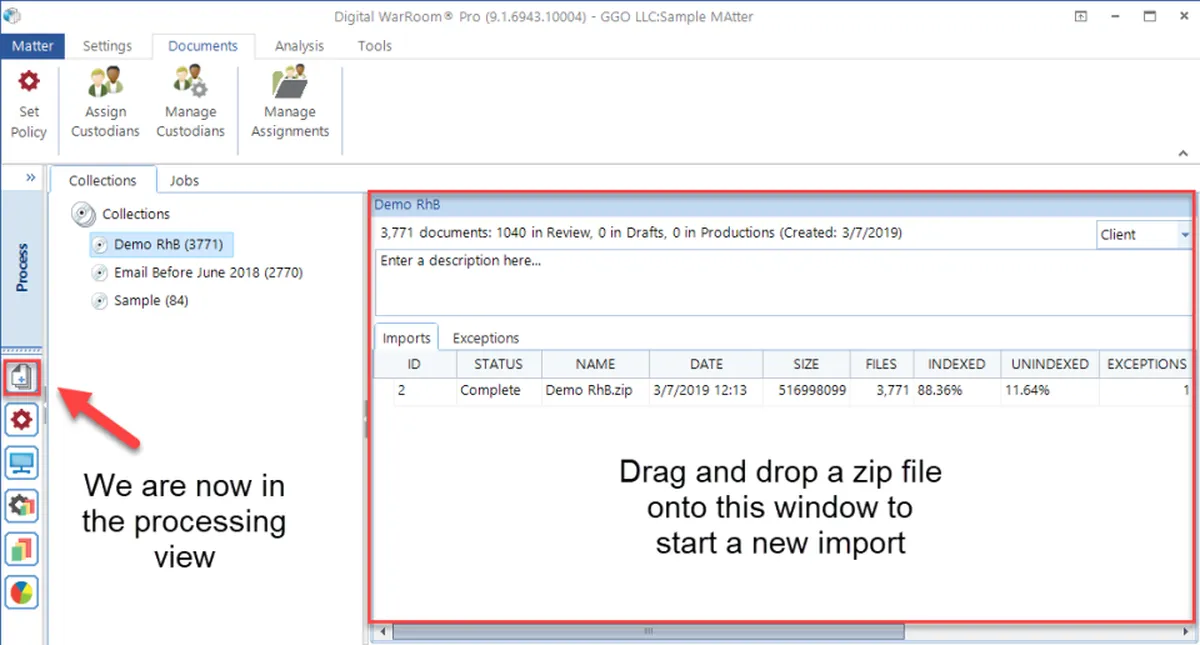
Task: Sort by the ID column header
Action: click(x=414, y=364)
